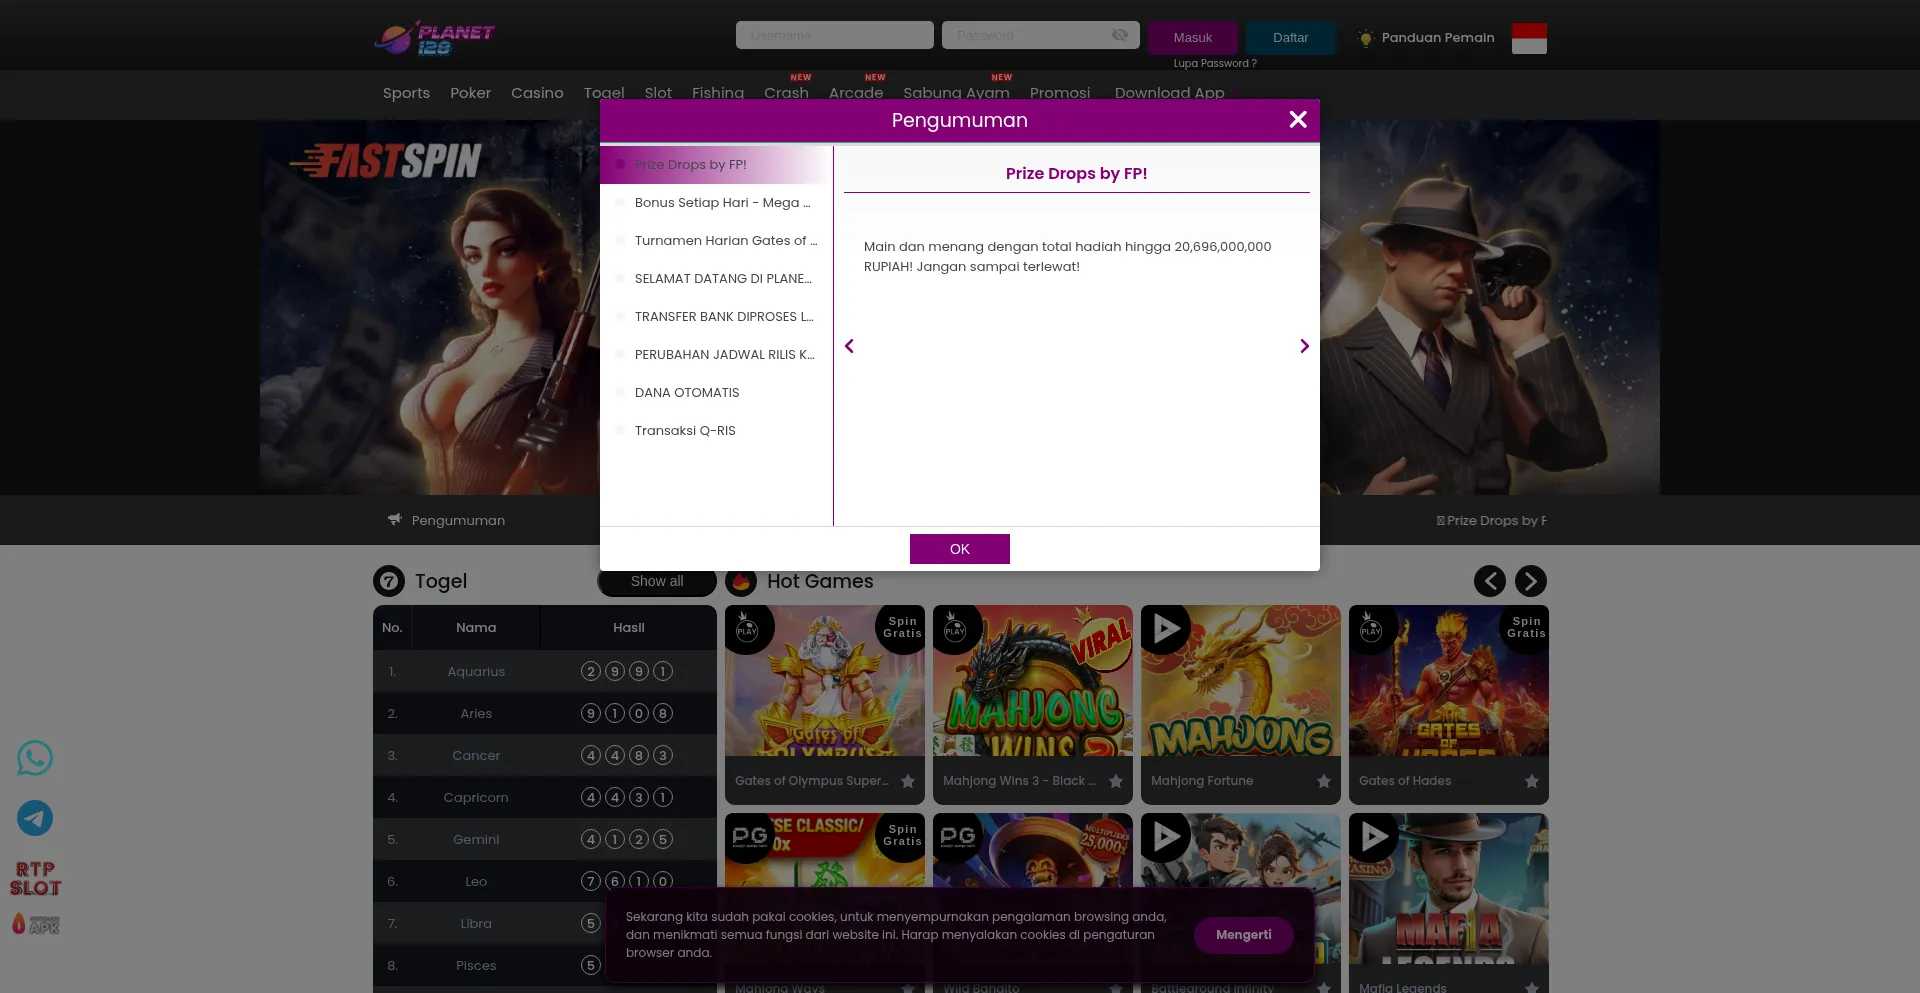
Task: Toggle password visibility eye icon
Action: [1120, 35]
